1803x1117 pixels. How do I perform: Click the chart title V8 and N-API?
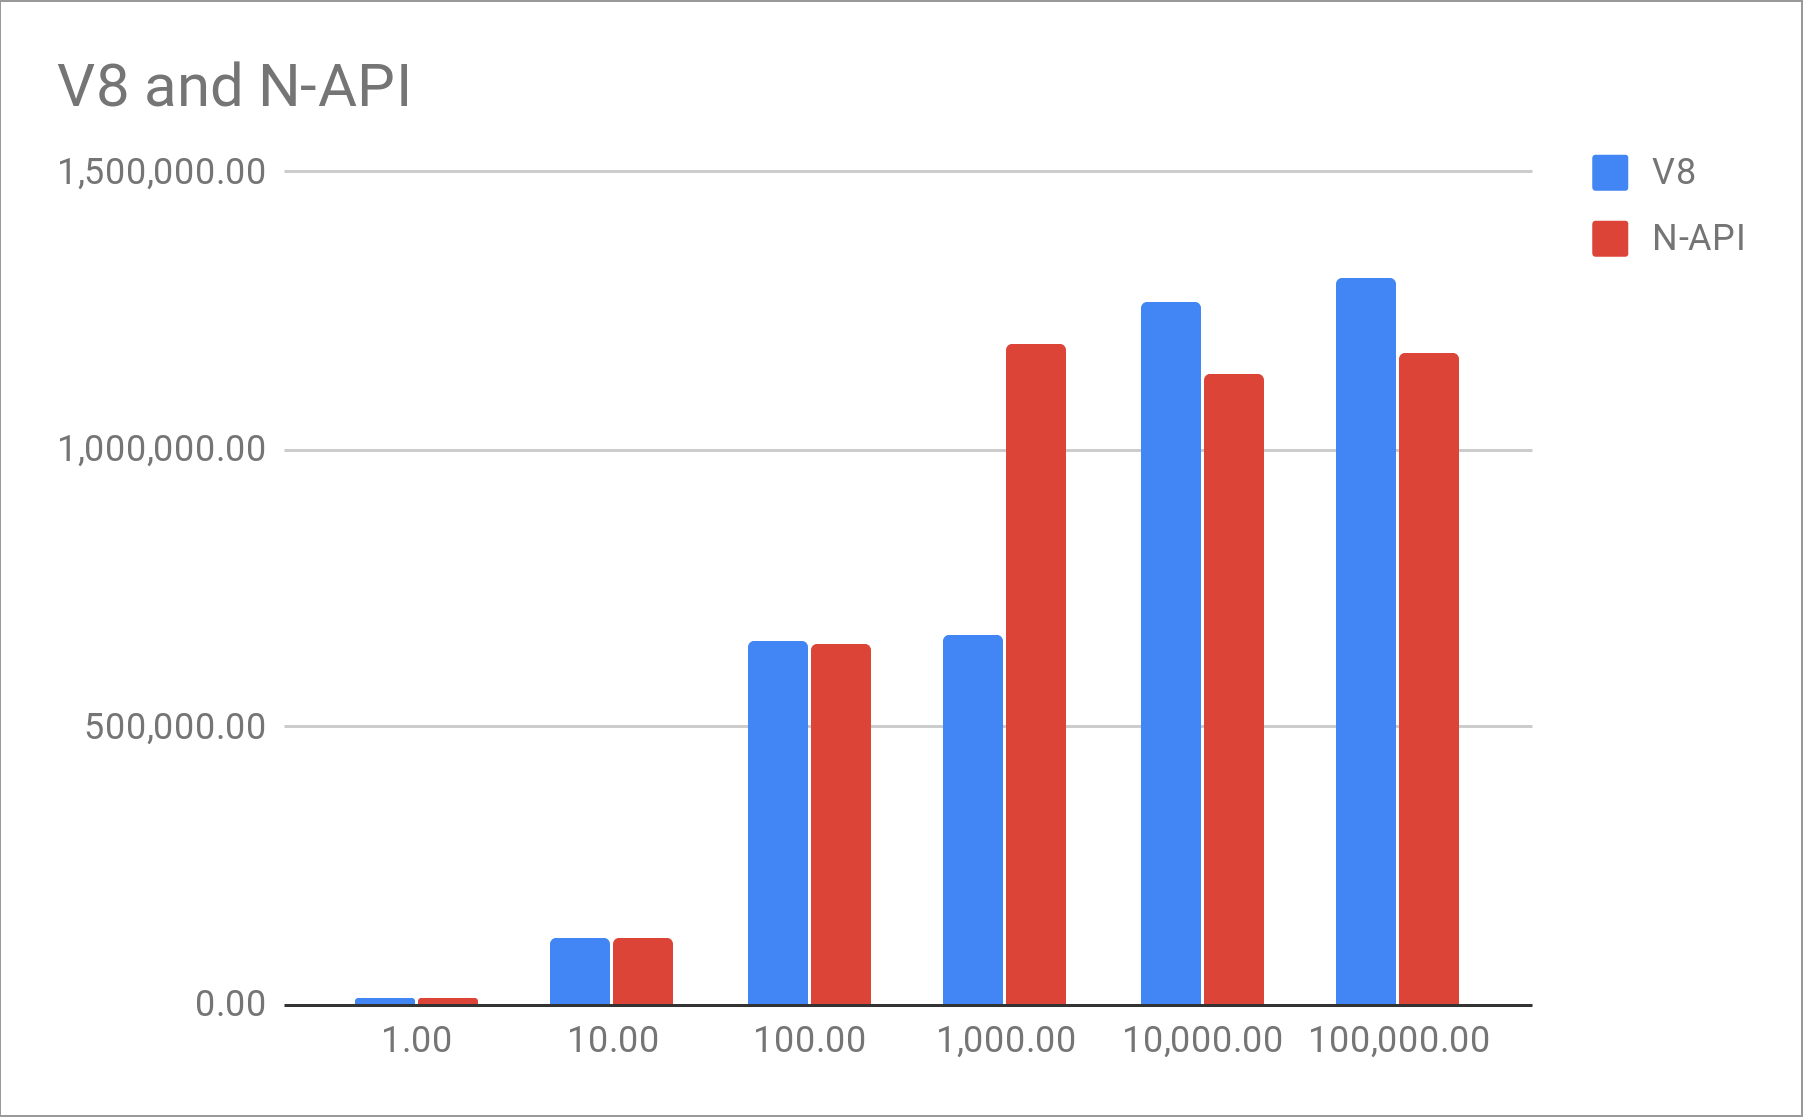(x=235, y=85)
